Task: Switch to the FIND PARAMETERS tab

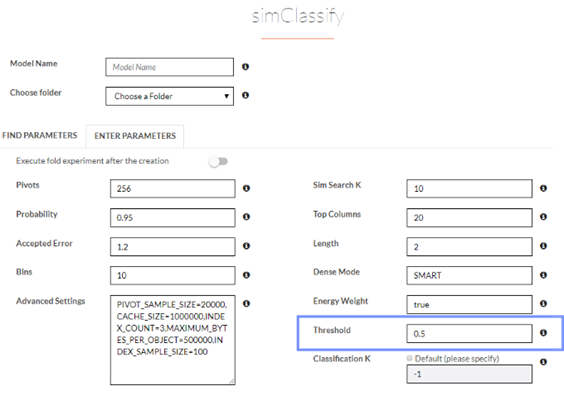Action: (x=40, y=135)
